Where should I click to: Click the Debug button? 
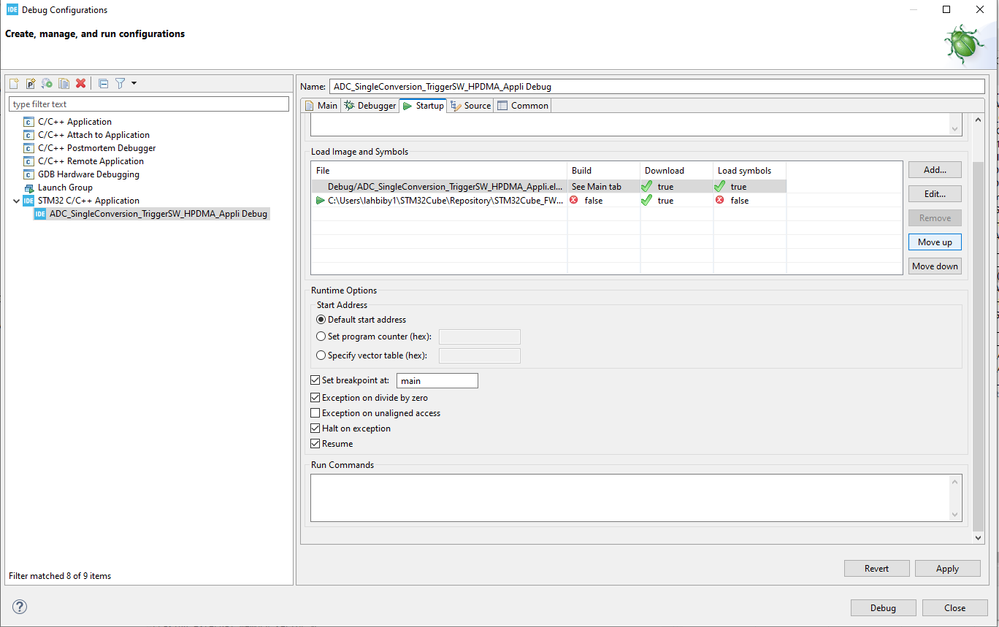pyautogui.click(x=883, y=608)
